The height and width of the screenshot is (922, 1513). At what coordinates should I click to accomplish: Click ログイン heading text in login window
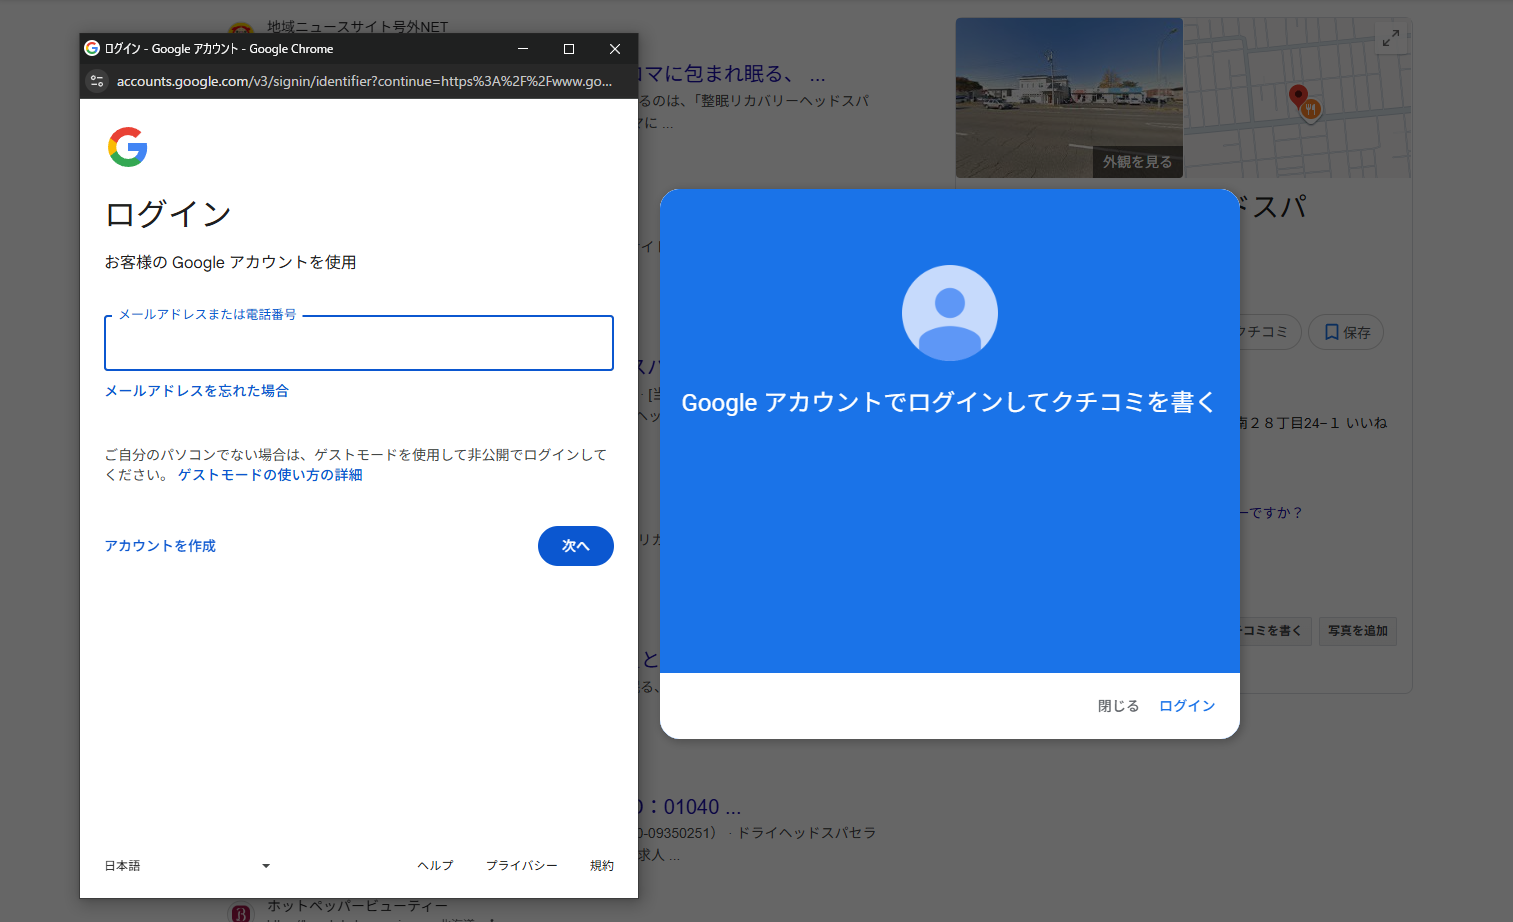pos(168,214)
